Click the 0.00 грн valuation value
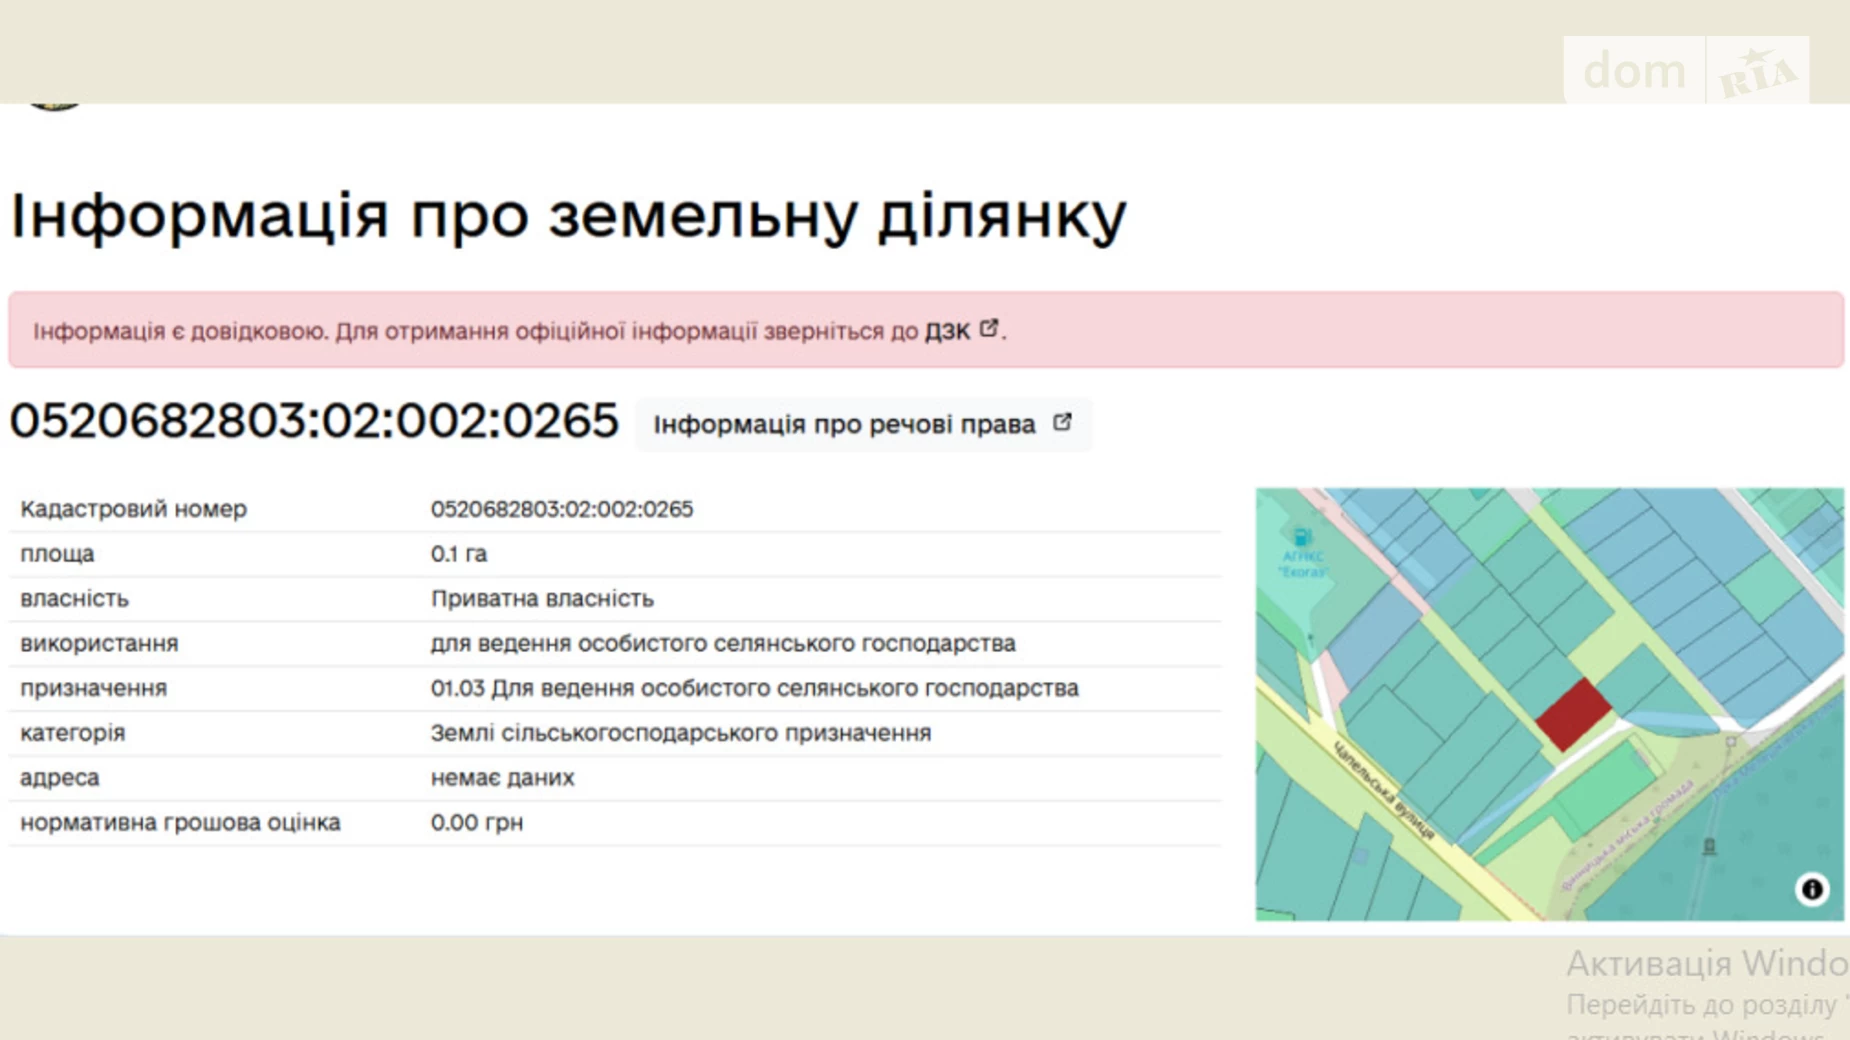Viewport: 1850px width, 1040px height. point(476,823)
